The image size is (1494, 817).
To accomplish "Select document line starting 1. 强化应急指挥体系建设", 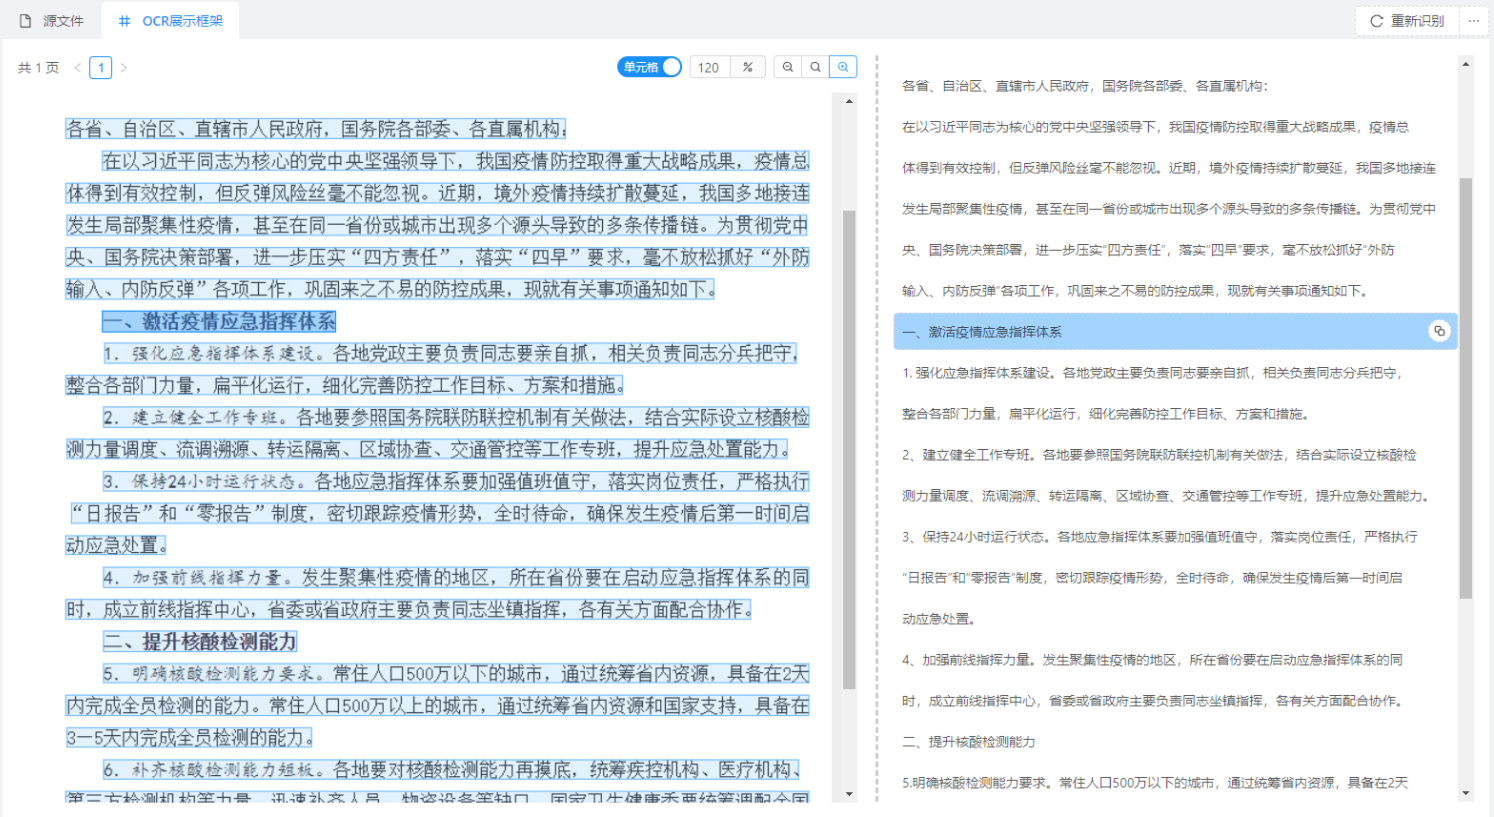I will pyautogui.click(x=450, y=353).
